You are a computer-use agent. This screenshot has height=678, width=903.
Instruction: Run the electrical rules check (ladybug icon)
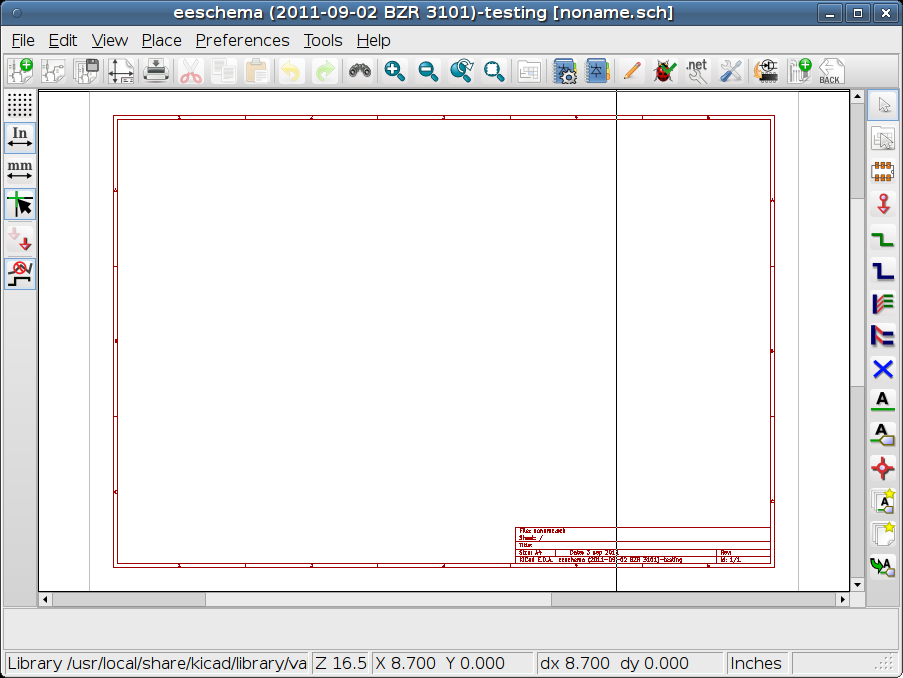click(664, 71)
